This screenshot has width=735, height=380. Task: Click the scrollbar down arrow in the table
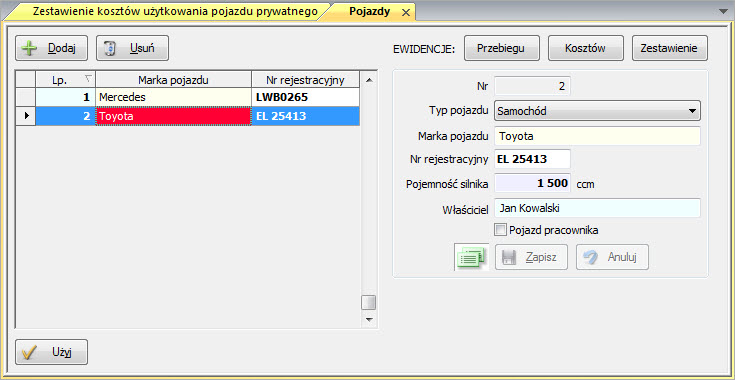pyautogui.click(x=369, y=320)
